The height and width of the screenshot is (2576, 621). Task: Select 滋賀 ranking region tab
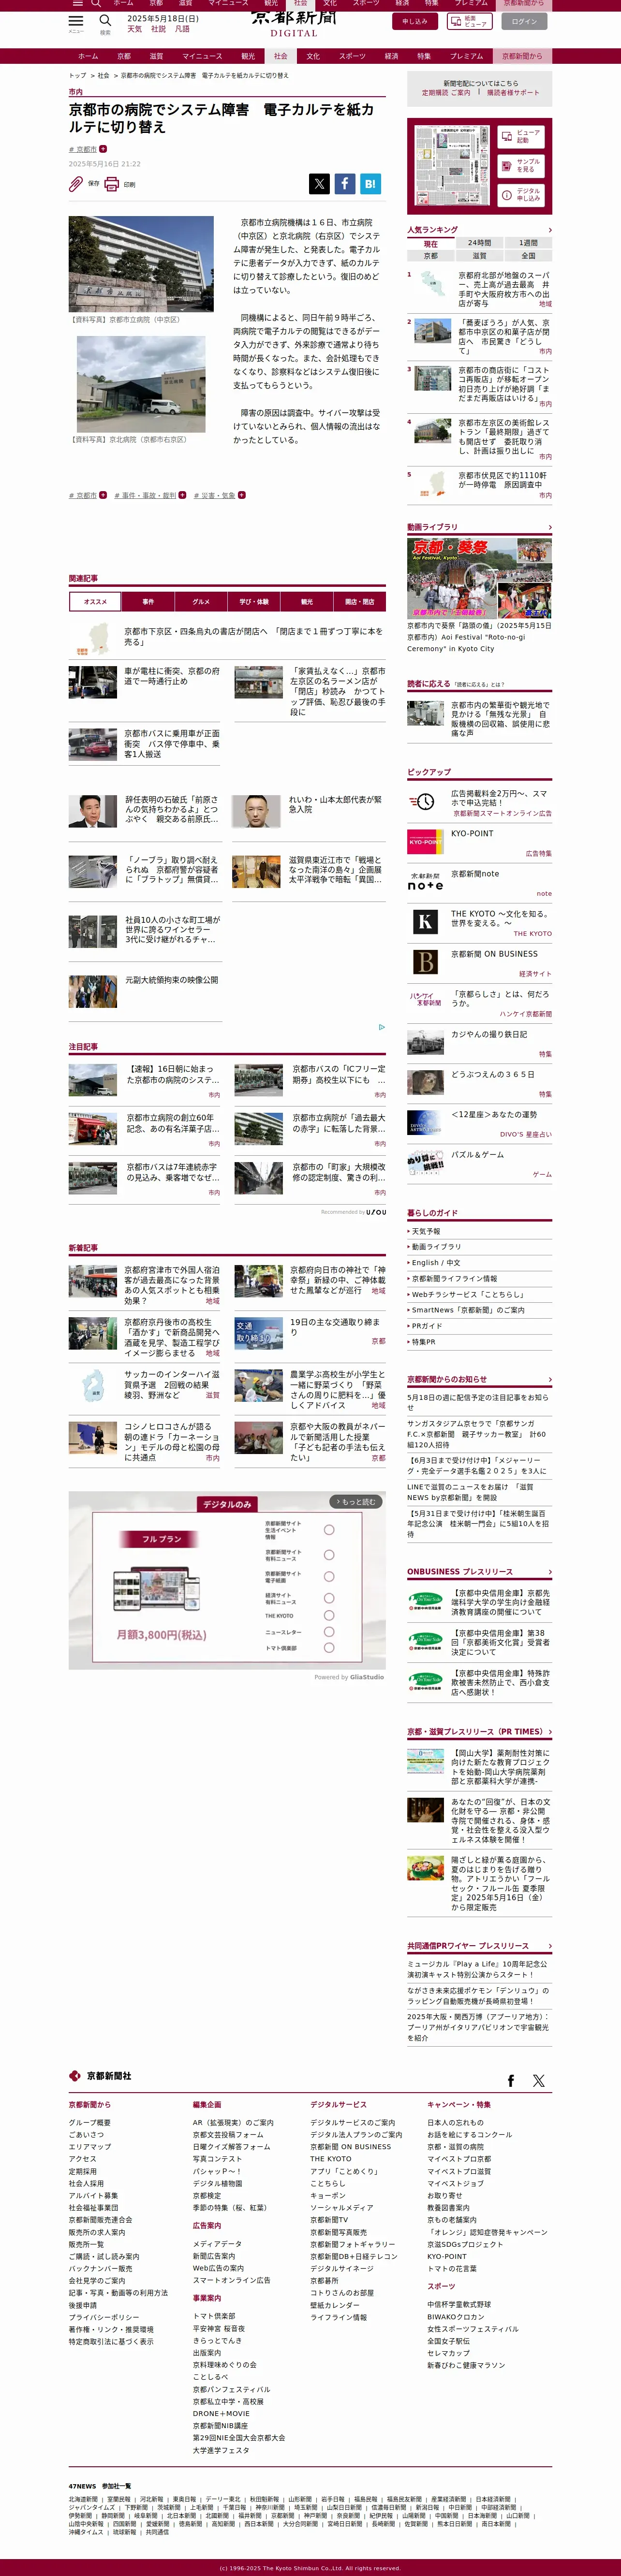click(x=479, y=255)
